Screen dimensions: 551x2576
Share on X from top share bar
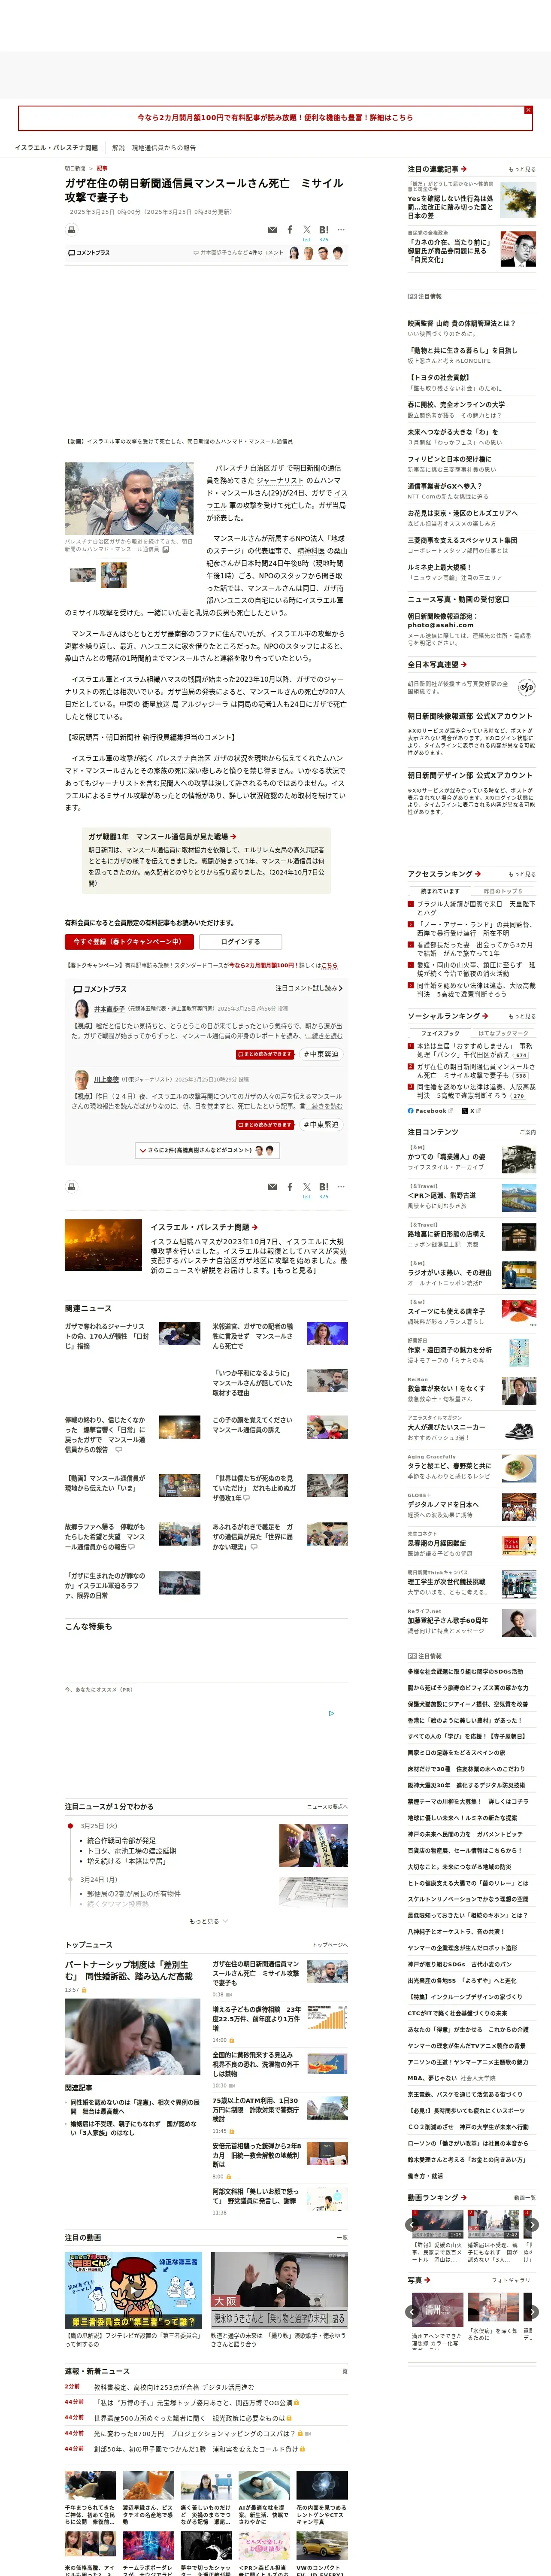[307, 230]
